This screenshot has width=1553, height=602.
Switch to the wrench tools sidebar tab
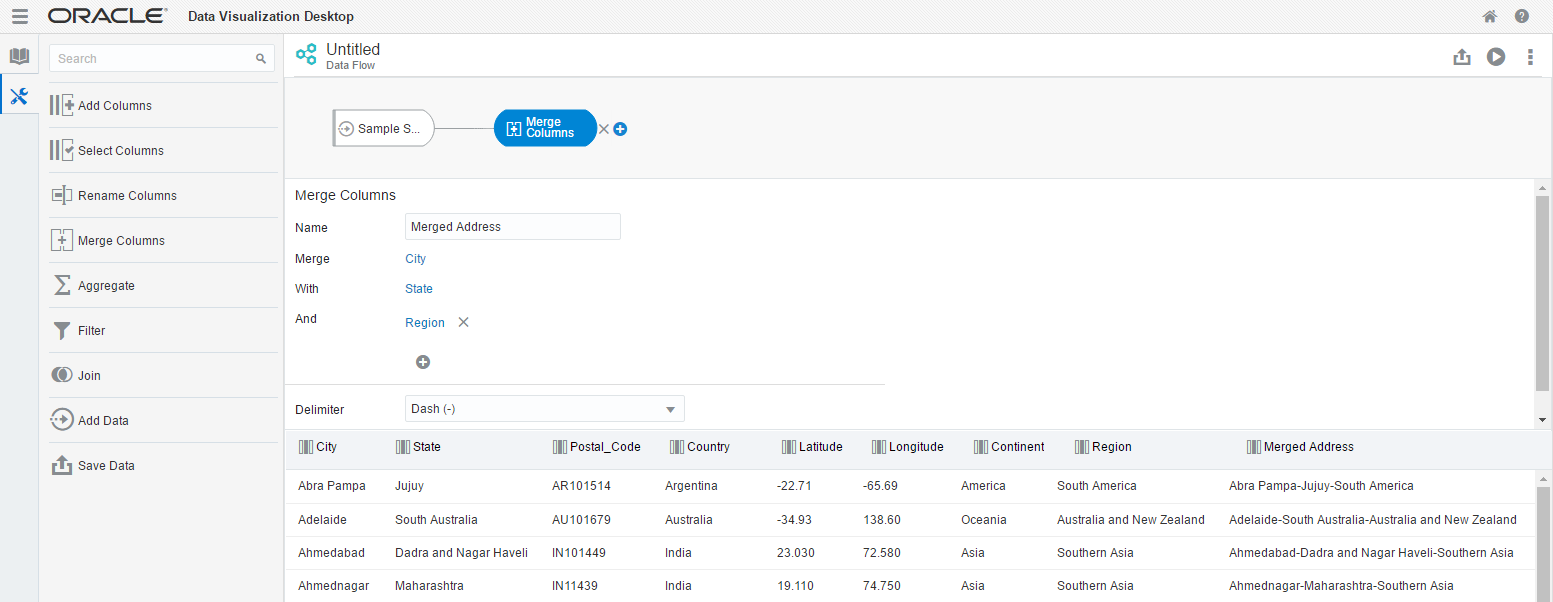19,96
